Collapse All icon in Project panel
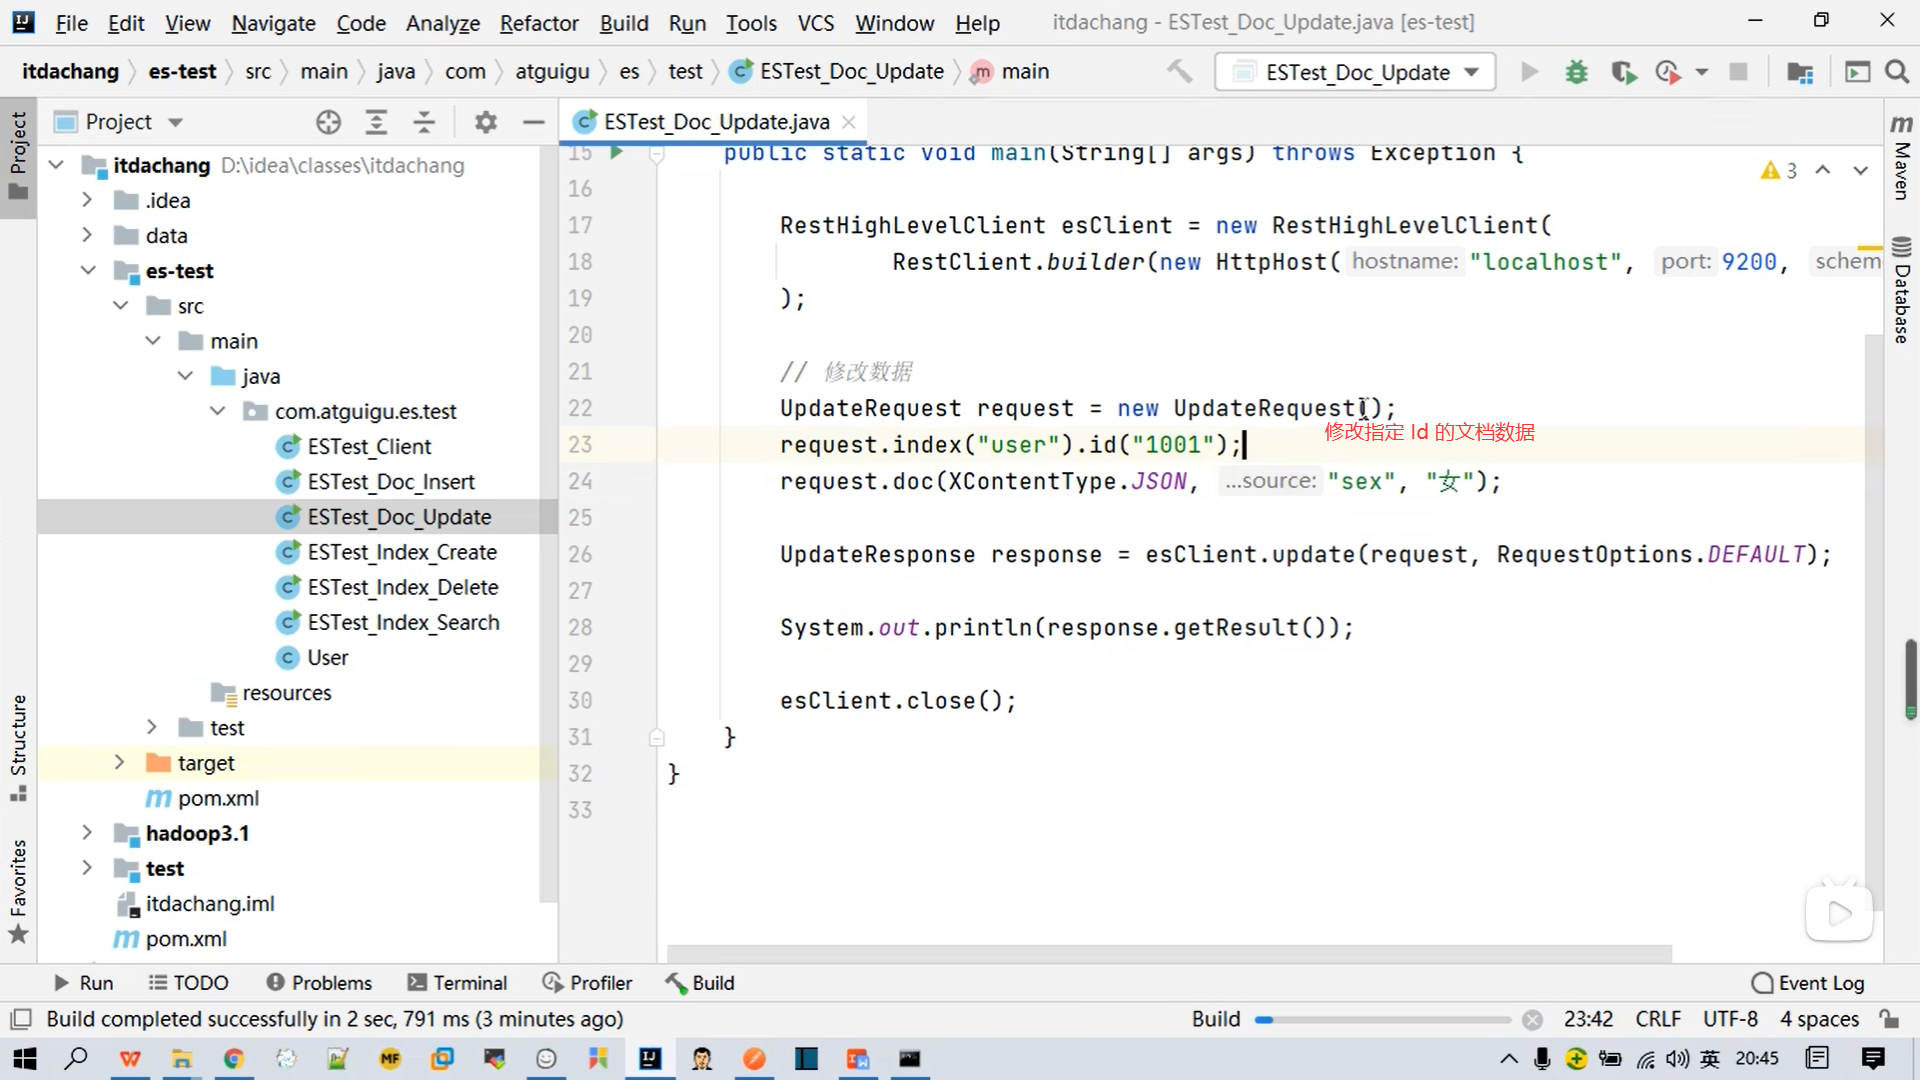1920x1080 pixels. [x=424, y=122]
